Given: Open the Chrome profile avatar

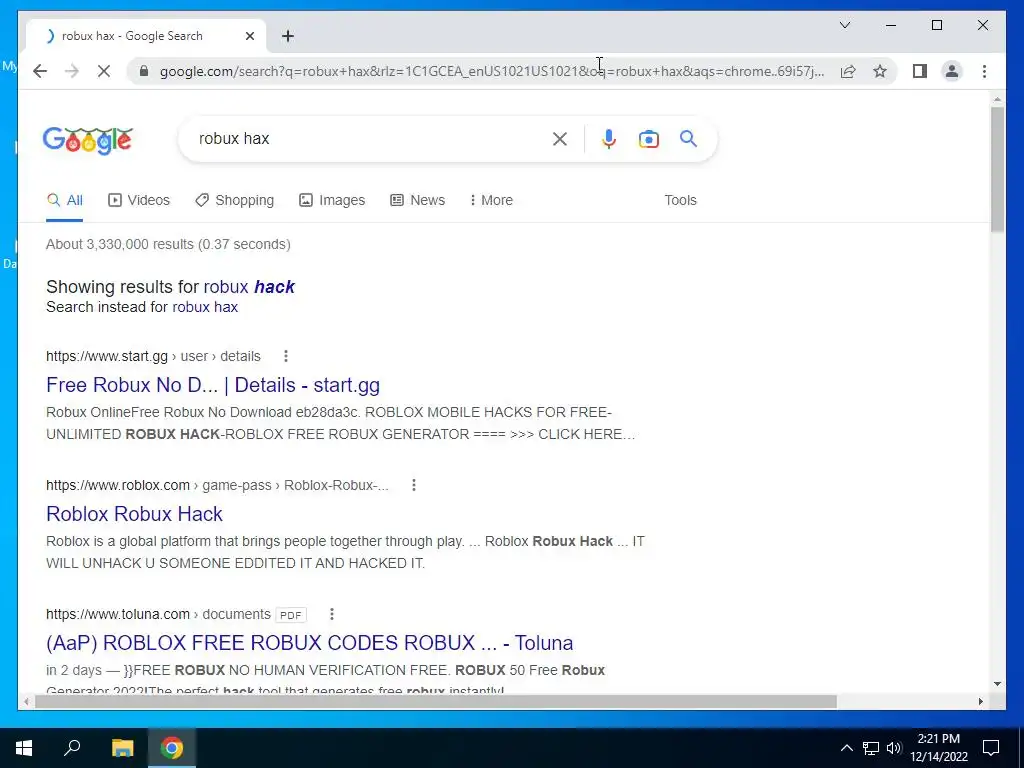Looking at the screenshot, I should pos(952,71).
